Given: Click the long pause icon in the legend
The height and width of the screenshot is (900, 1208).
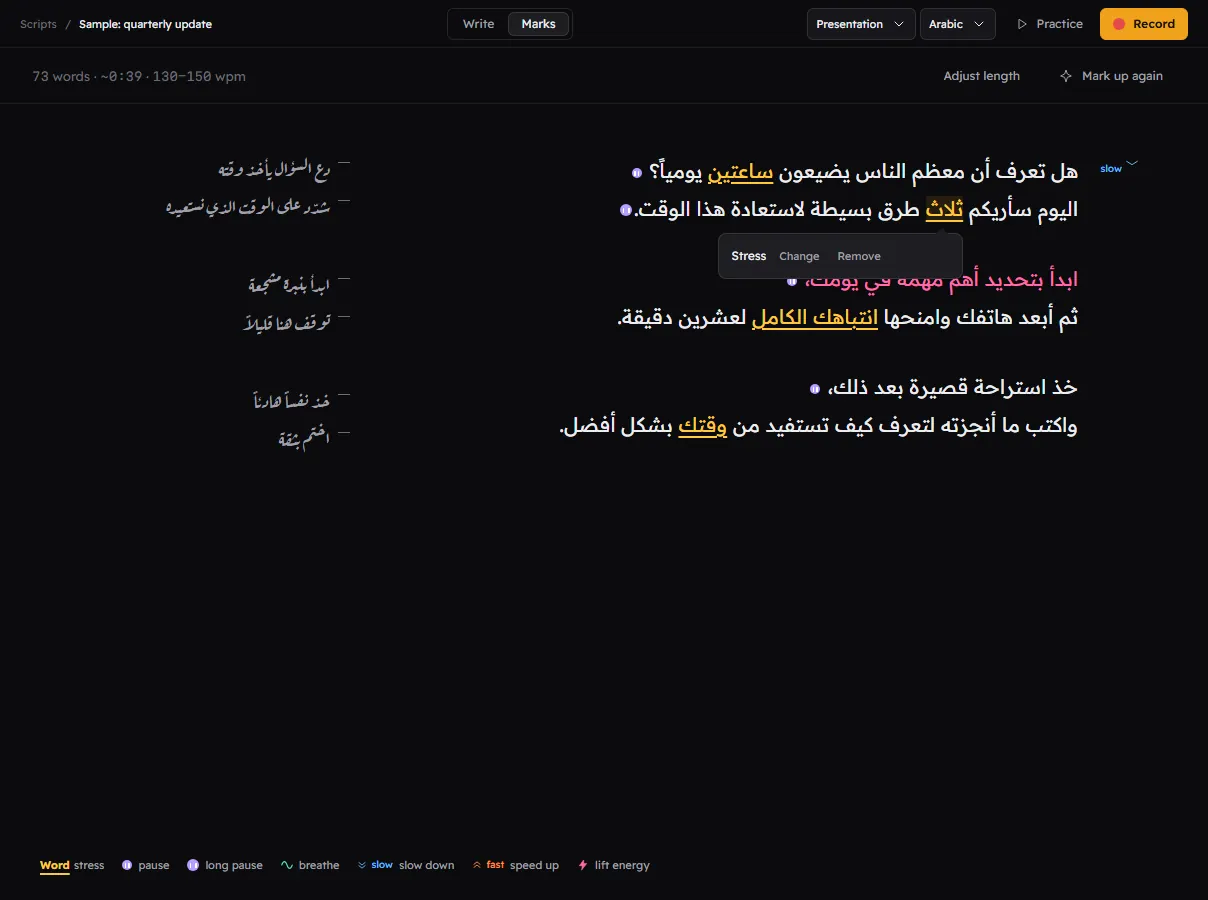Looking at the screenshot, I should (193, 865).
